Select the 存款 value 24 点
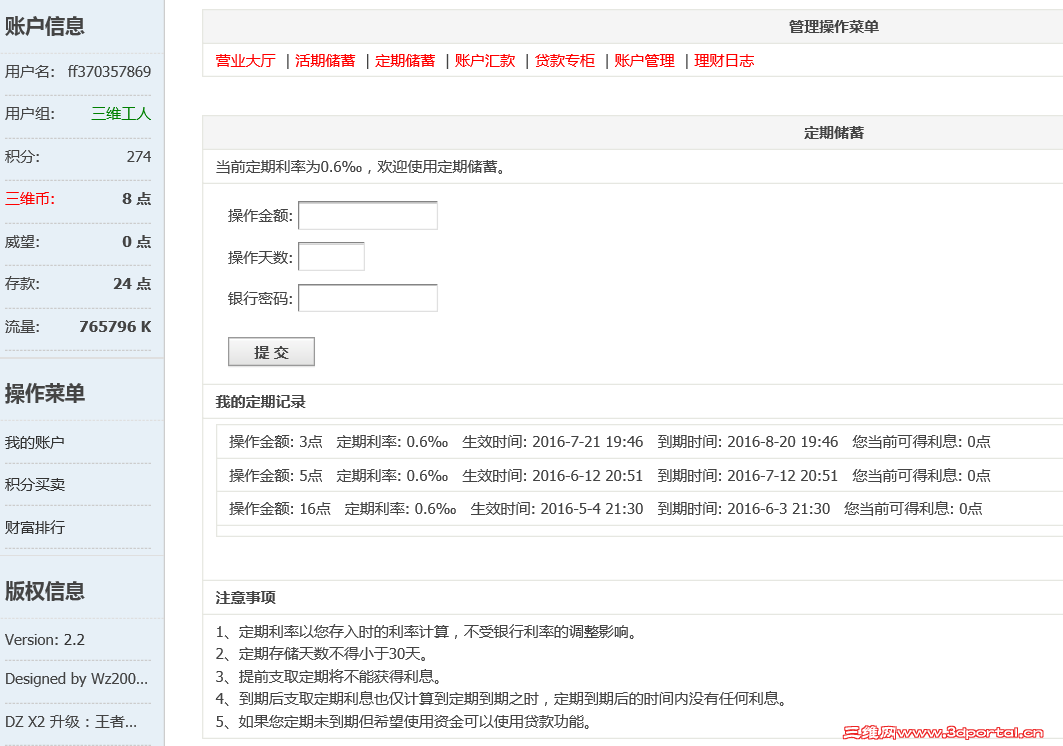The width and height of the screenshot is (1063, 746). (132, 283)
